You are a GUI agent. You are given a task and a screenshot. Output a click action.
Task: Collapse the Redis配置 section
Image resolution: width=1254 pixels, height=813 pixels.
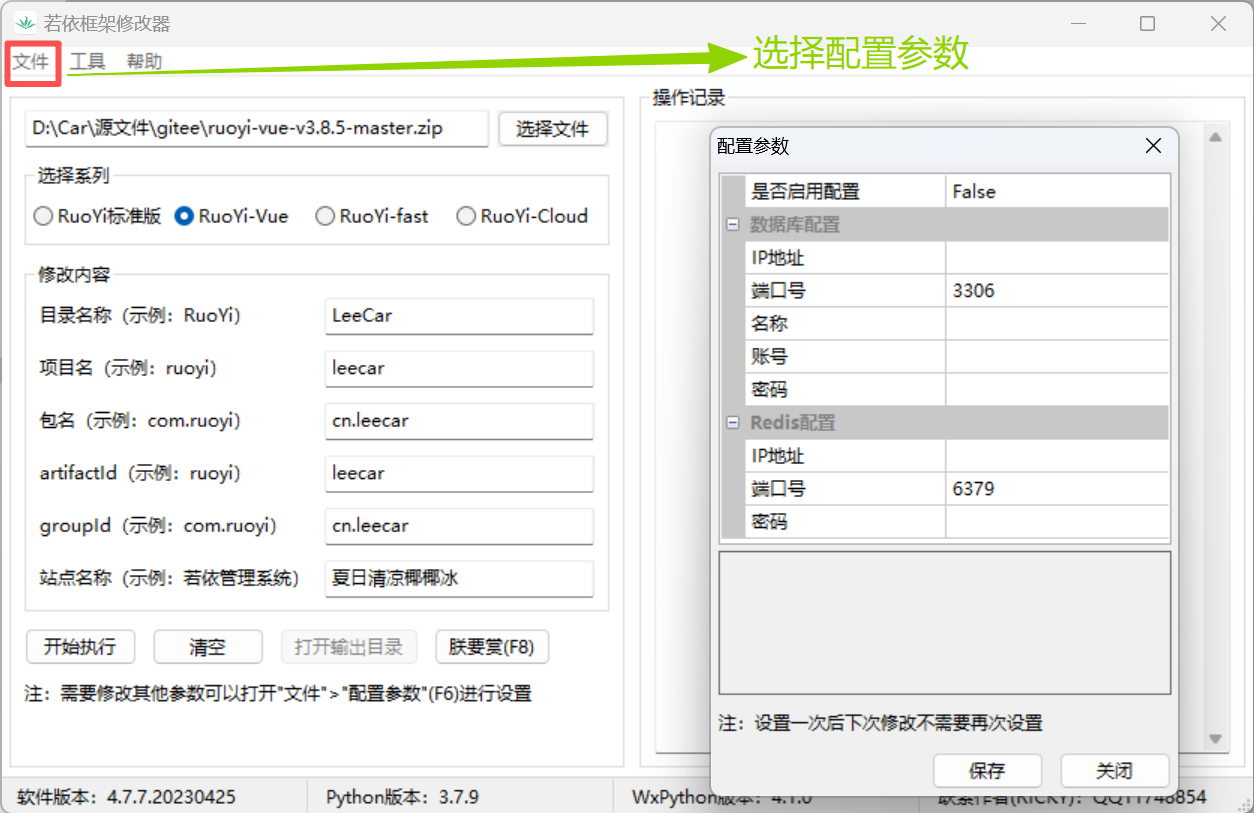[732, 423]
